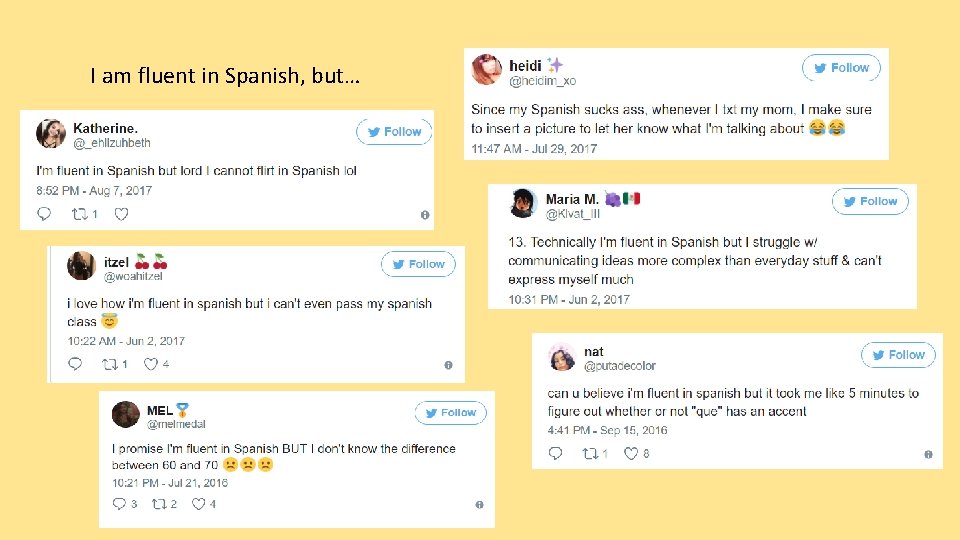Follow nat's account
The image size is (960, 540).
(x=898, y=354)
